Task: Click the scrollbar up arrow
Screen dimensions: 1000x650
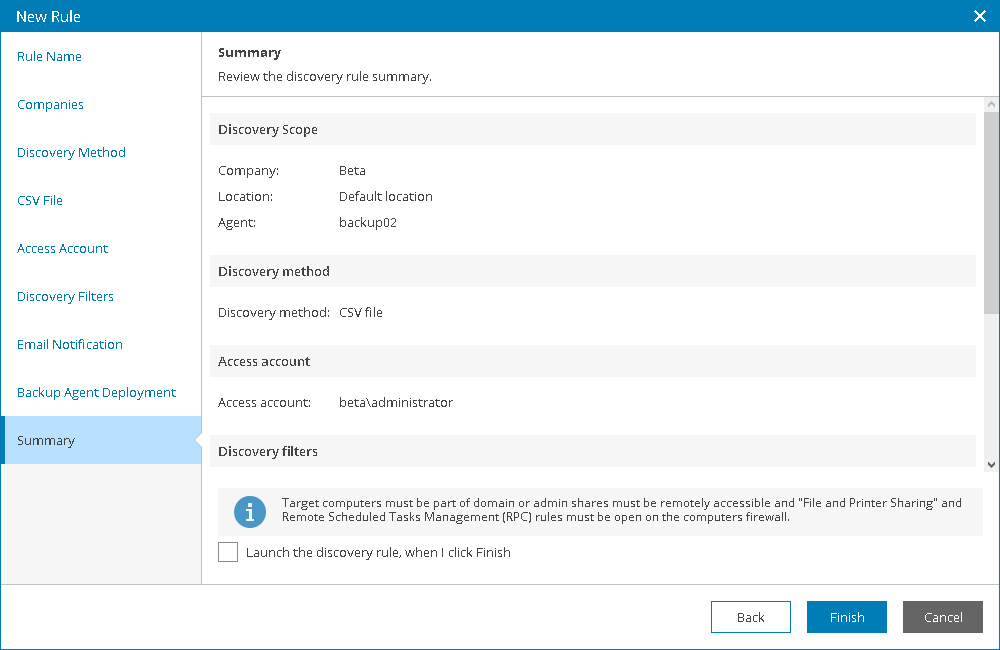Action: (991, 104)
